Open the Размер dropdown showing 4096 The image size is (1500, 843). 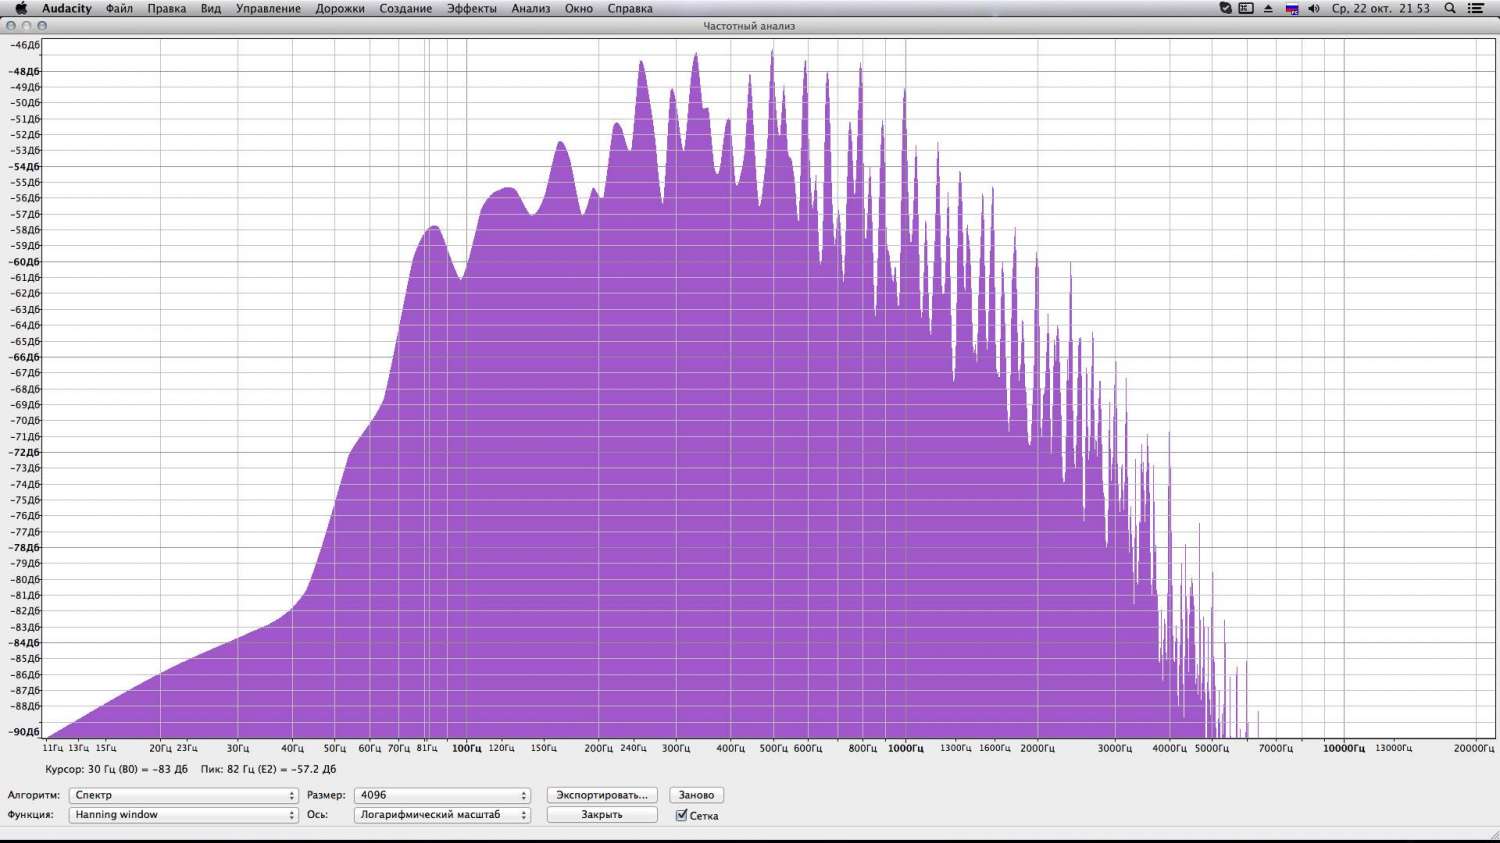pyautogui.click(x=441, y=796)
